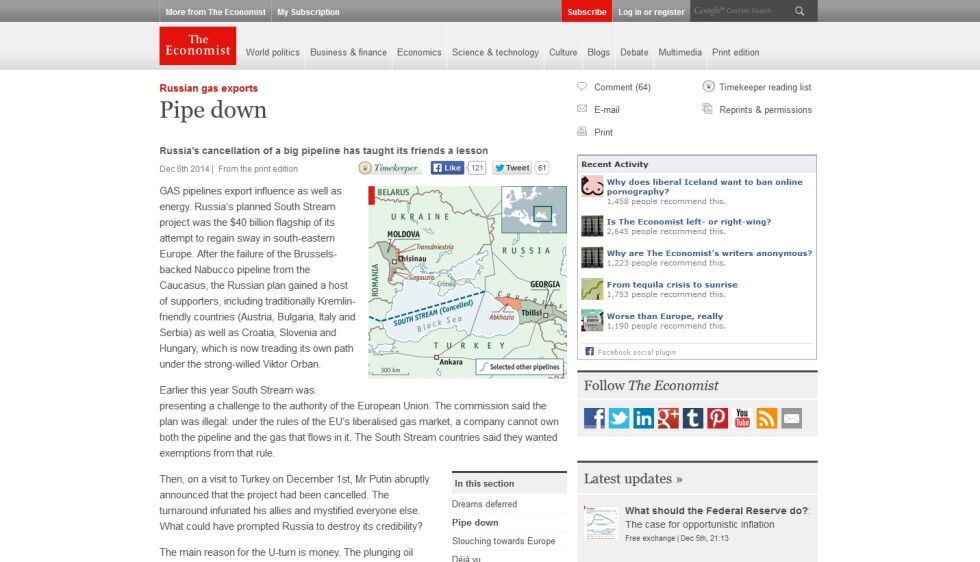
Task: Open the email newsletter envelope icon
Action: coord(791,418)
